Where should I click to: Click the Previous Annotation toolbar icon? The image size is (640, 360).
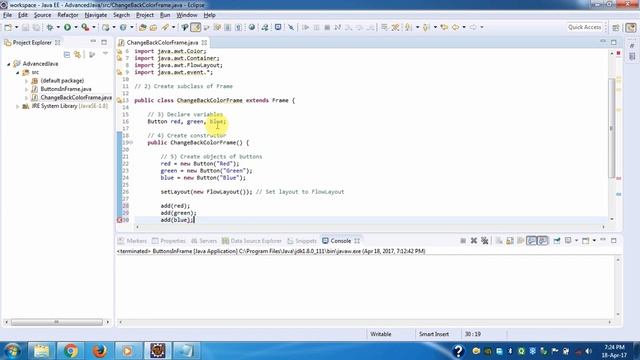[426, 27]
